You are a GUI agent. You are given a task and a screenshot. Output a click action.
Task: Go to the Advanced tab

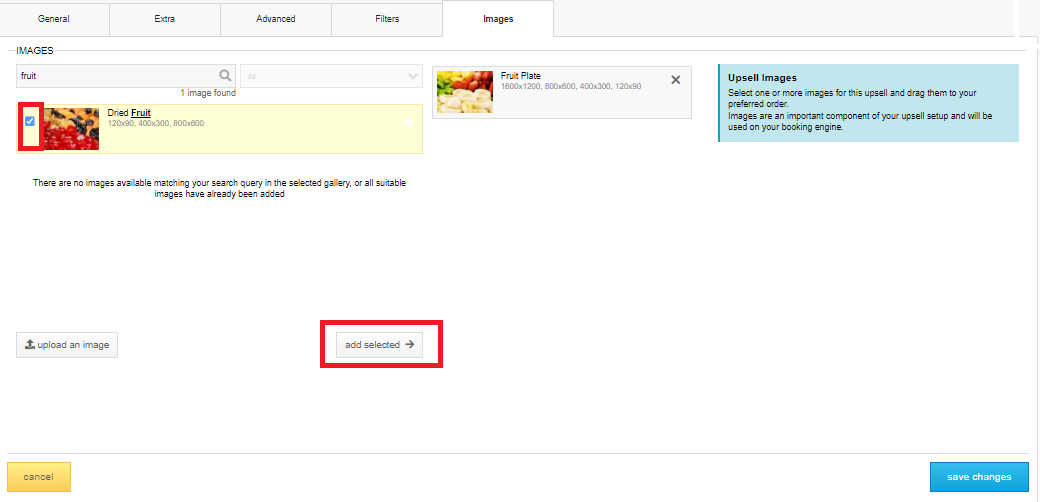(x=276, y=19)
